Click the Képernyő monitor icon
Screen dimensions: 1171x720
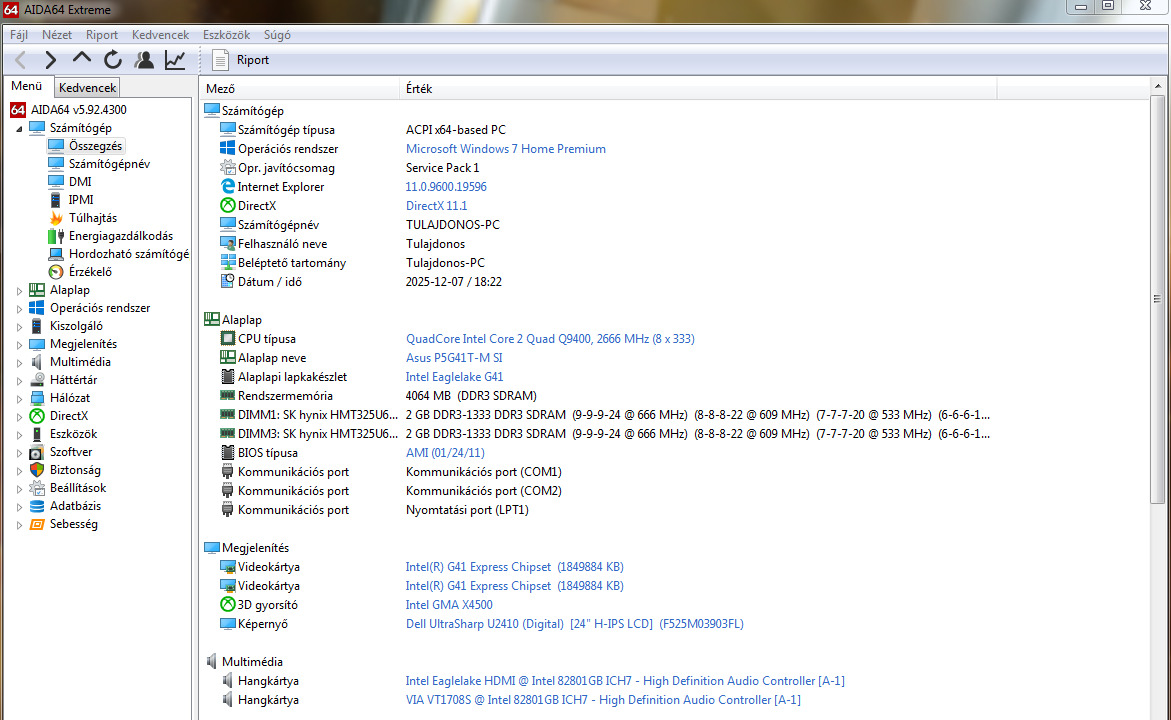(228, 624)
